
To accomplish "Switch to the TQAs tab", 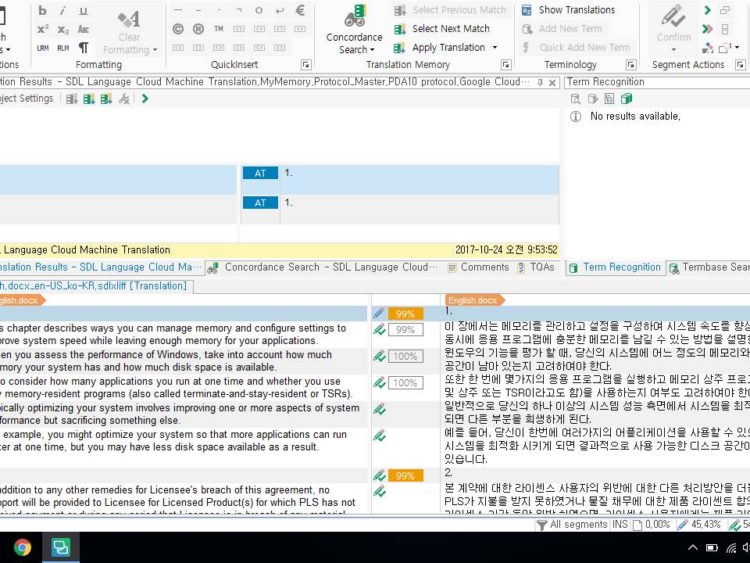I will pyautogui.click(x=537, y=267).
